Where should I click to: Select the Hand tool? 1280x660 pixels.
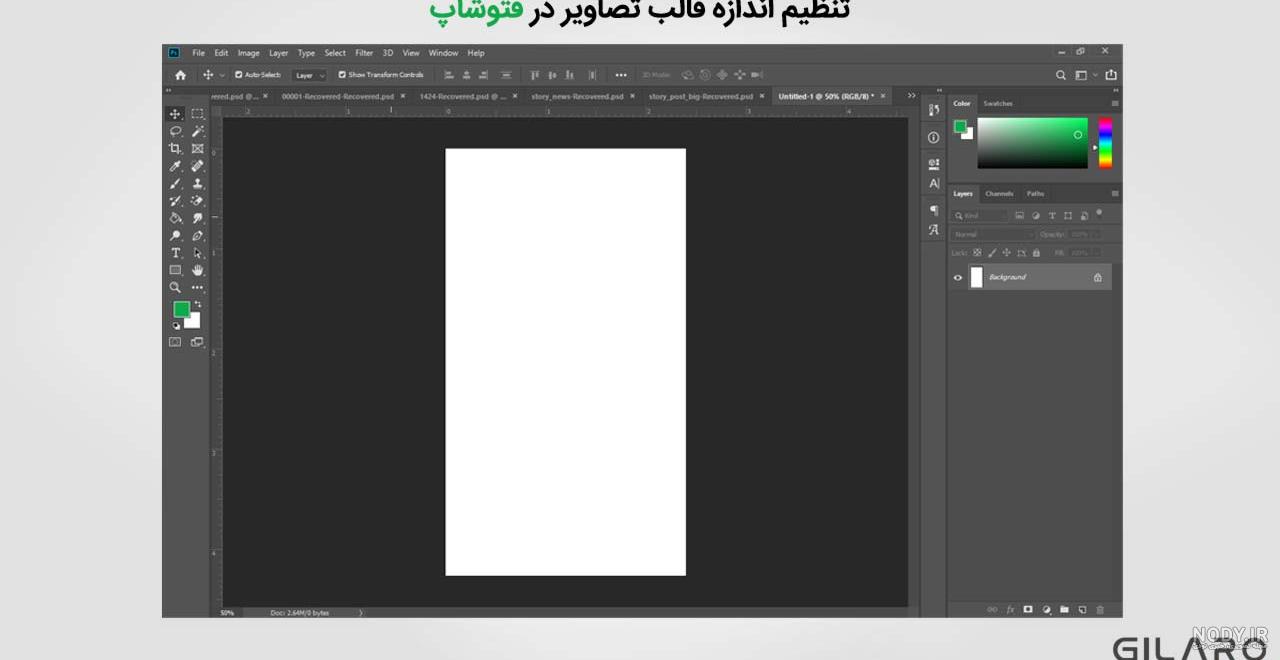point(197,270)
